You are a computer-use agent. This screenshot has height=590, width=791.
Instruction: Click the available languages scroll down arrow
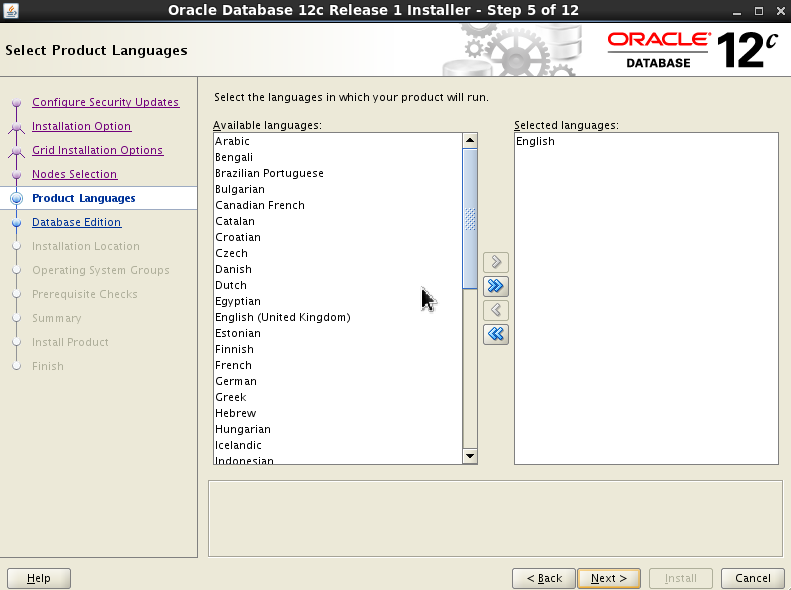[x=470, y=456]
